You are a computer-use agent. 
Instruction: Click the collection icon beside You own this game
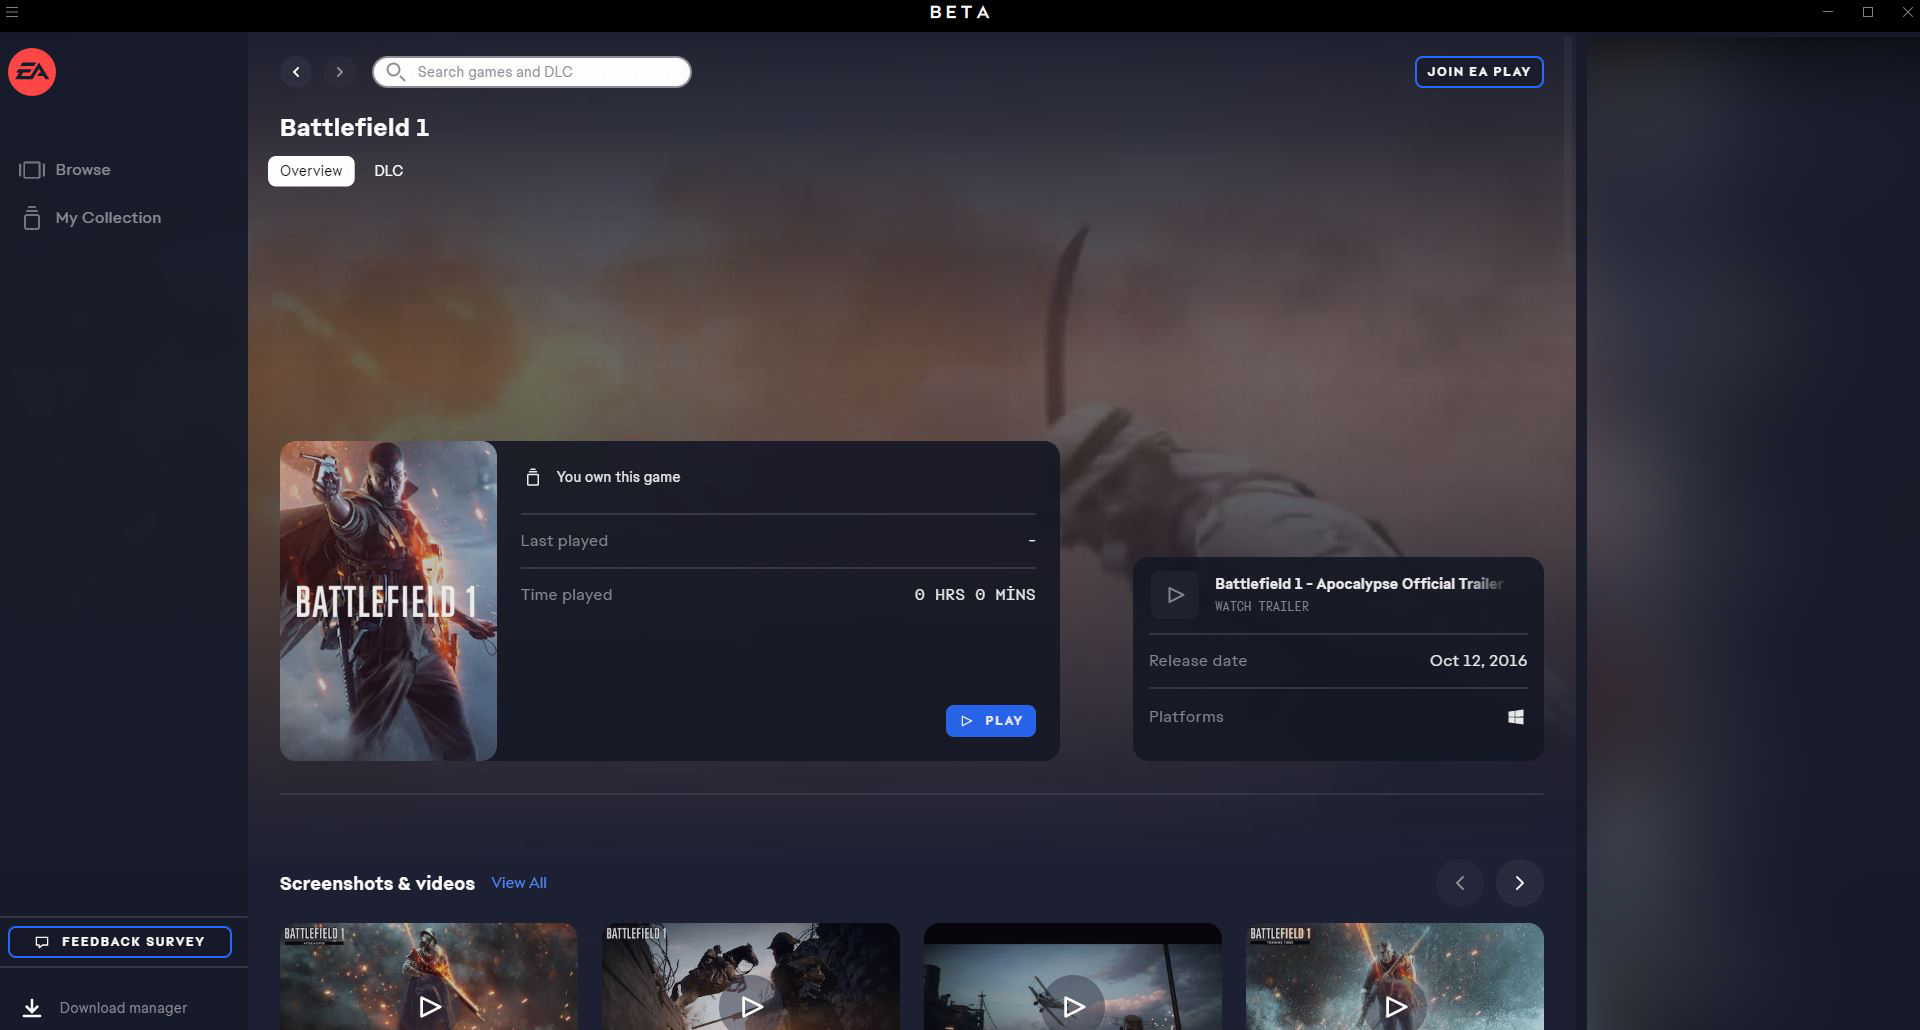coord(533,477)
